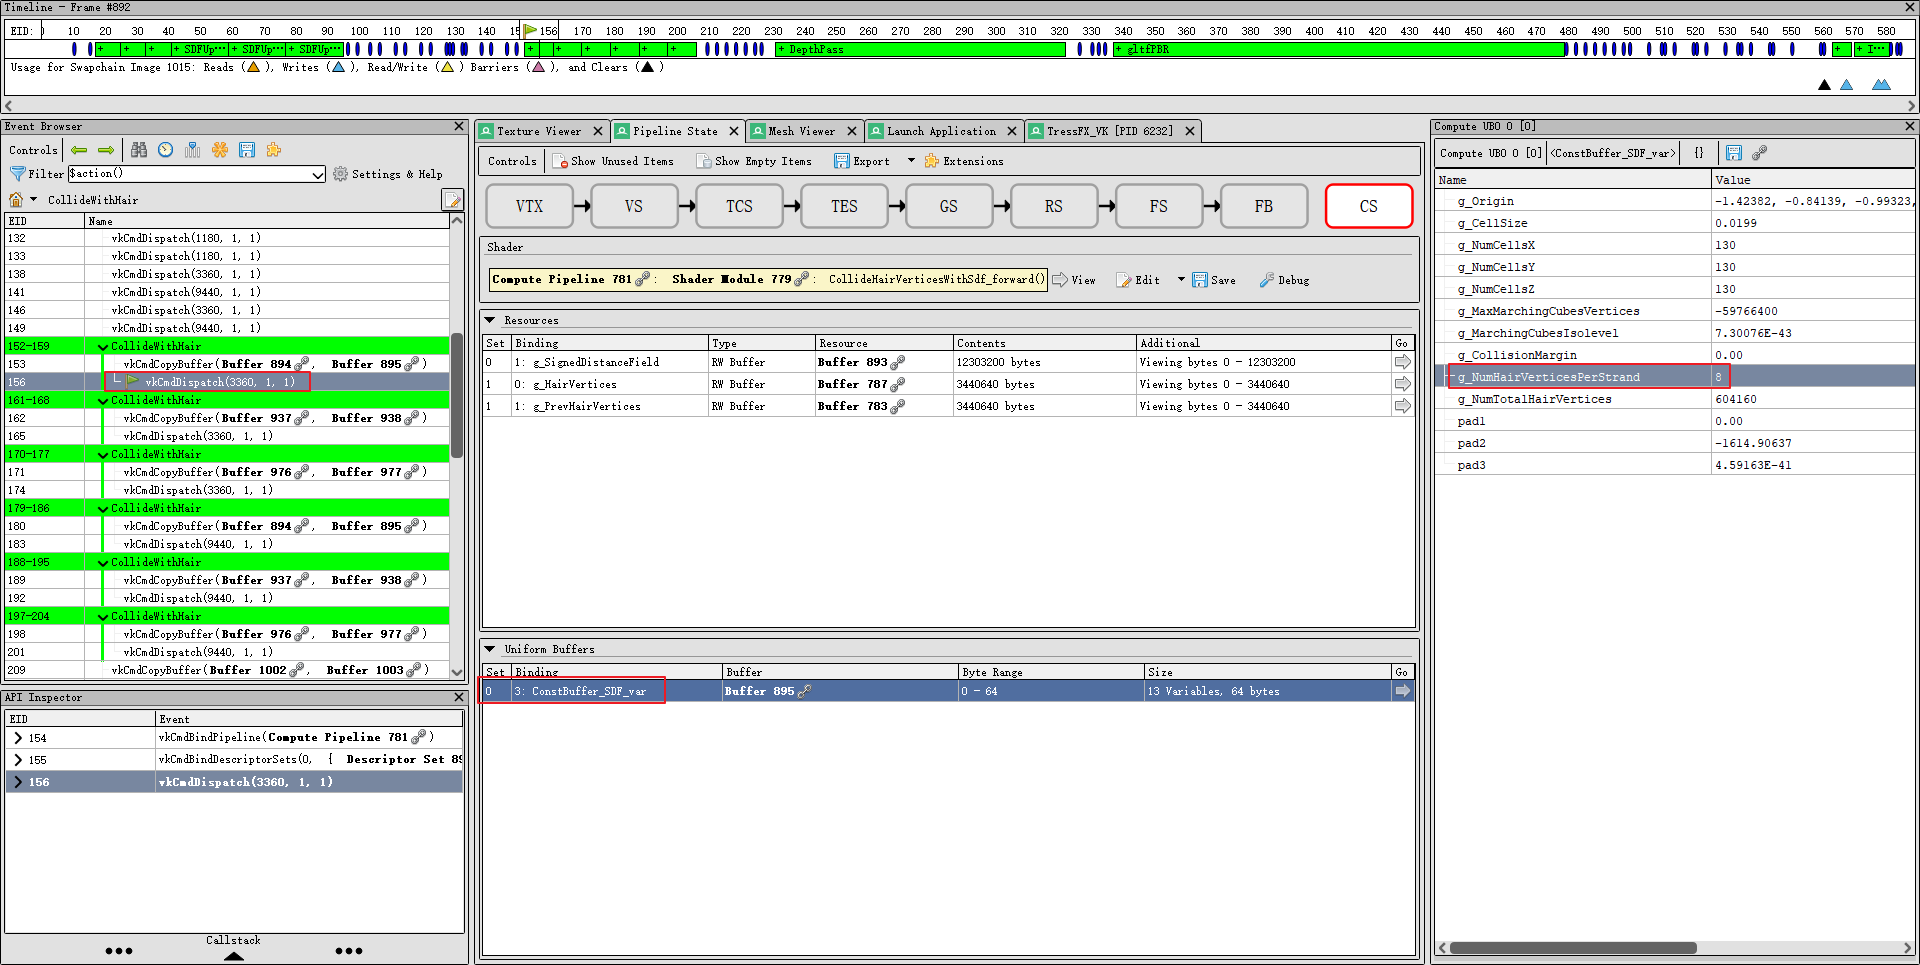Click link icon beside Compute Pipeline 781
Image resolution: width=1920 pixels, height=965 pixels.
[x=643, y=279]
